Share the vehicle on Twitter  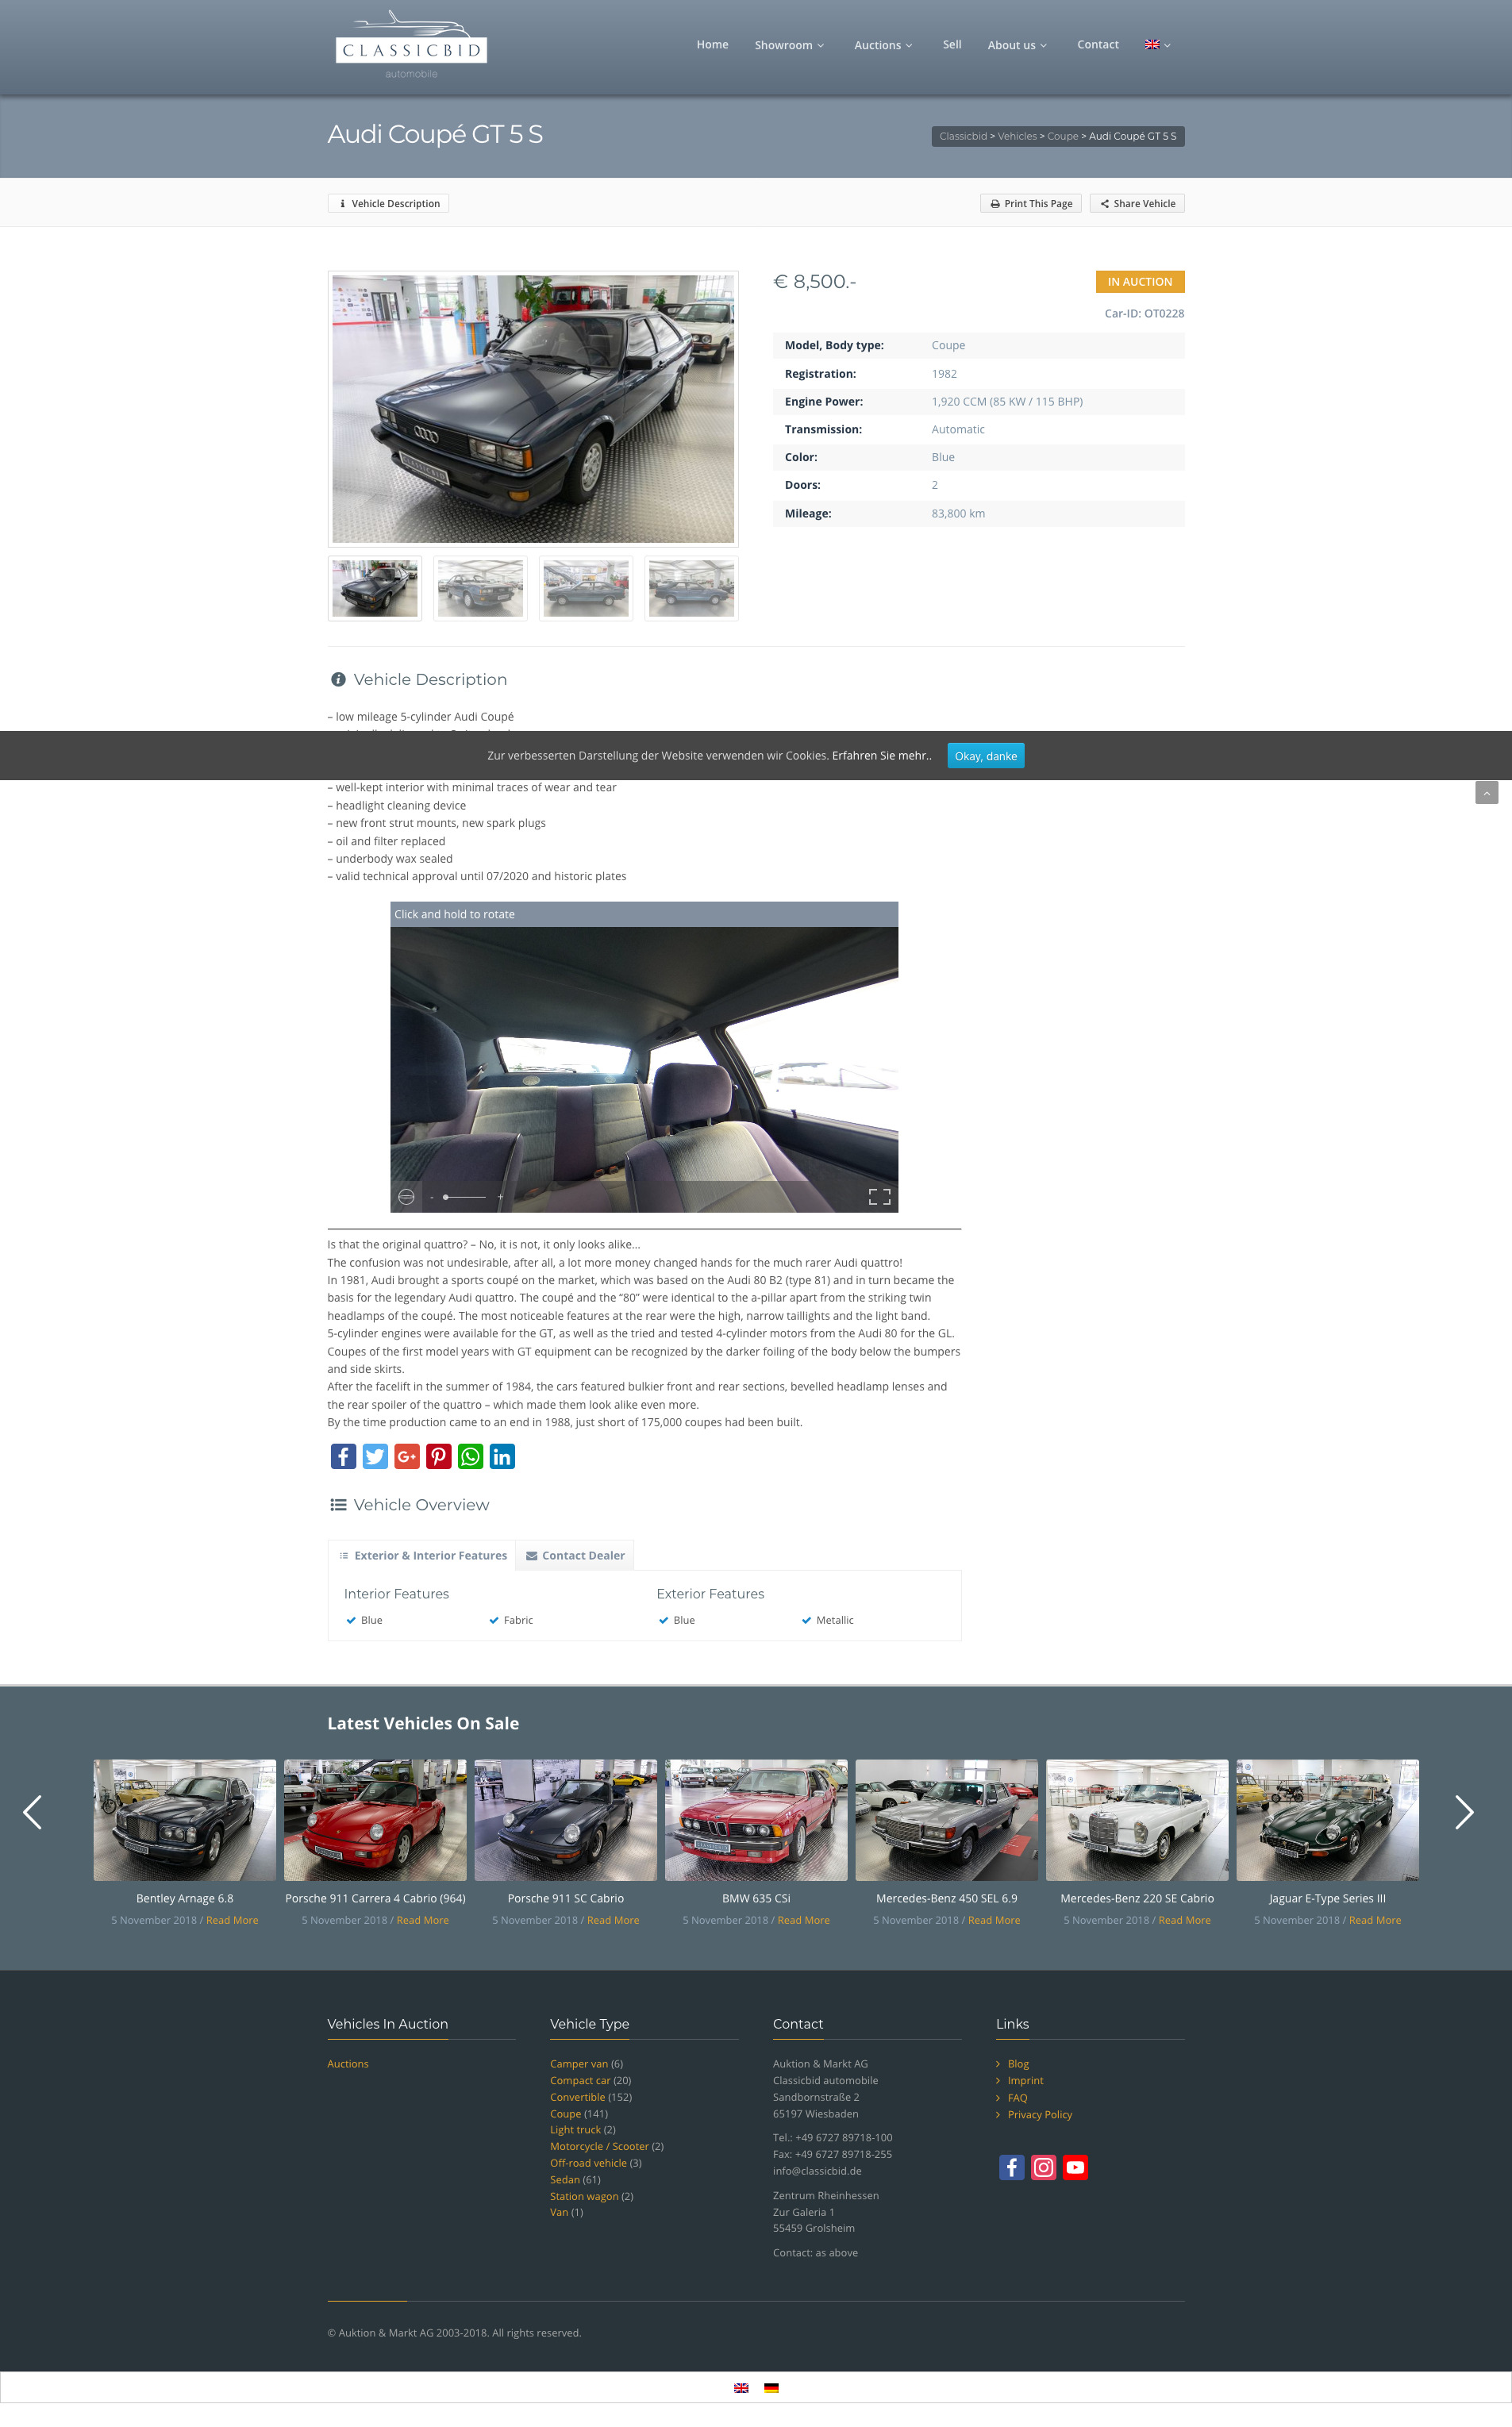click(375, 1456)
